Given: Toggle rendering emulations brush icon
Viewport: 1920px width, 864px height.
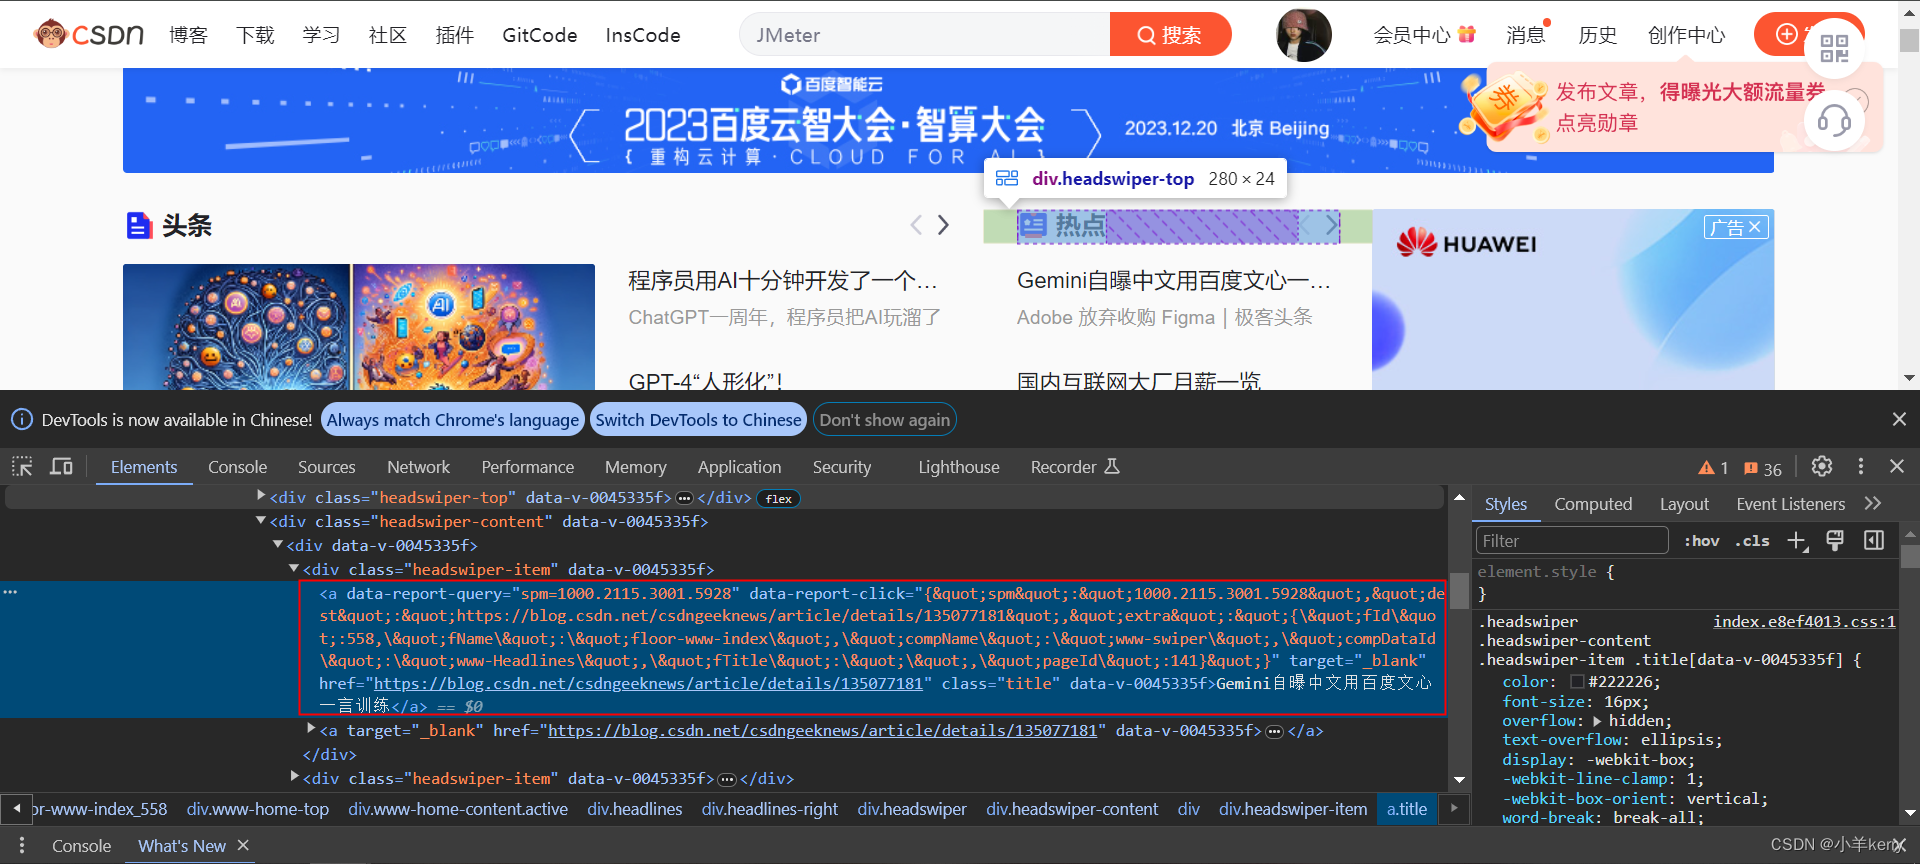Looking at the screenshot, I should tap(1835, 541).
